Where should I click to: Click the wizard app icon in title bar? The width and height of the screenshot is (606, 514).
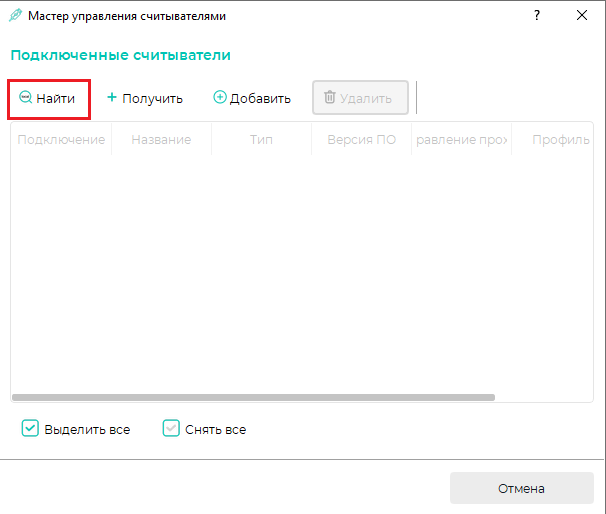(15, 15)
